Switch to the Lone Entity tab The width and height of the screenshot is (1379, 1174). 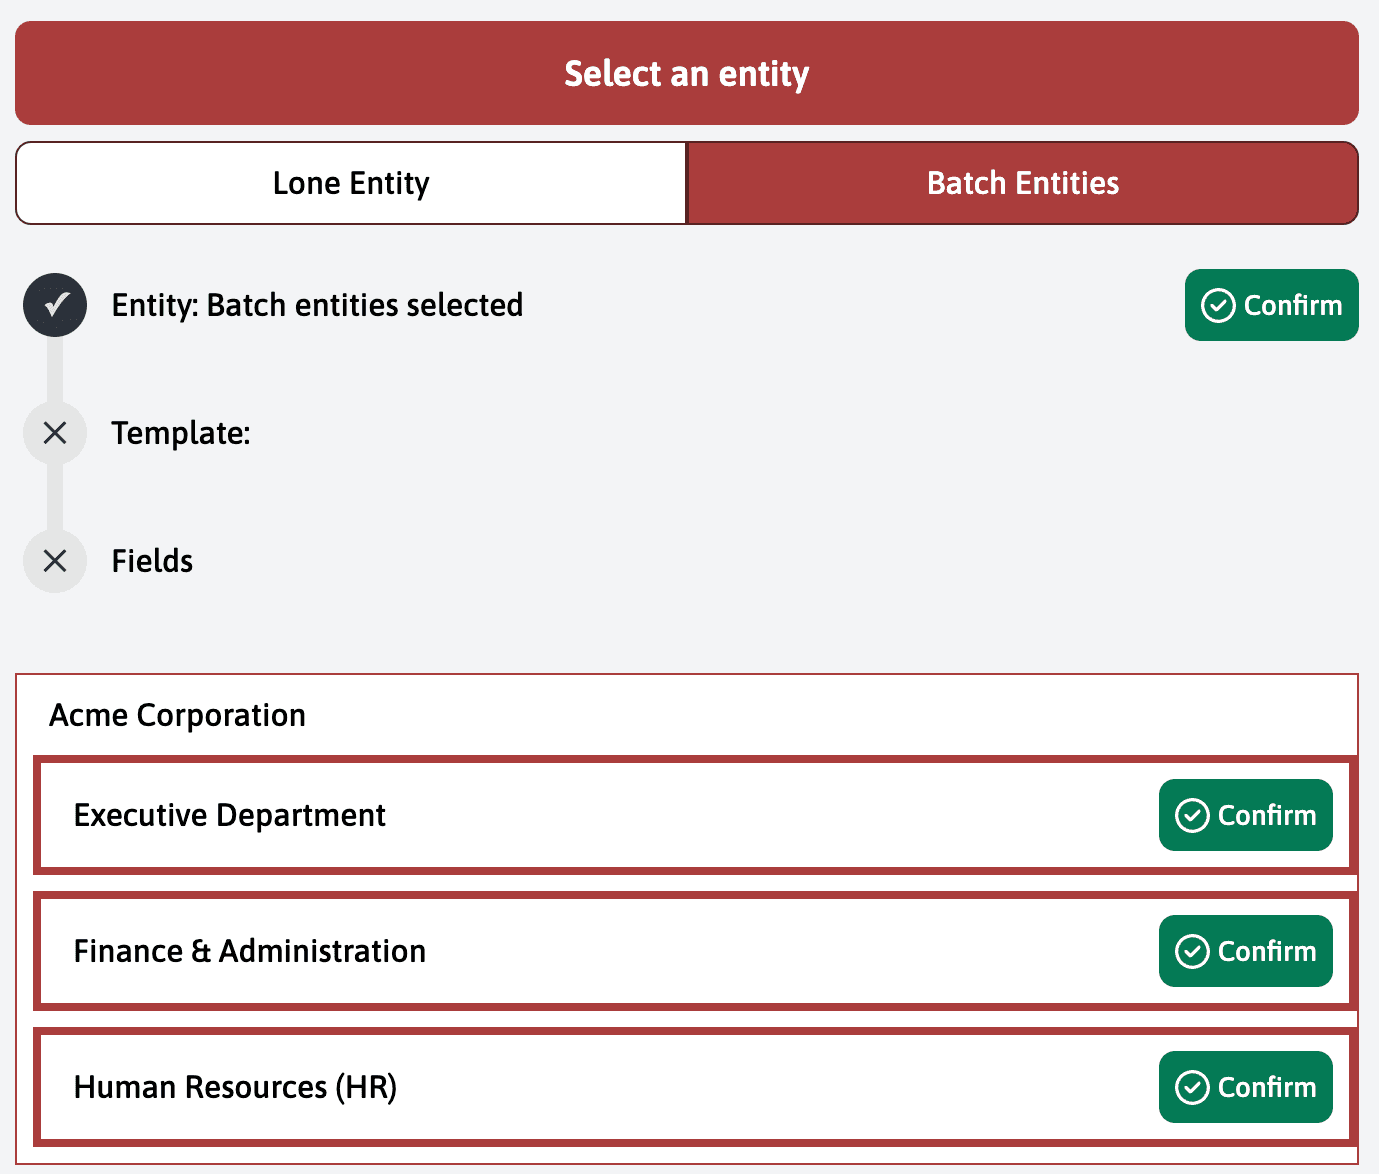(351, 184)
